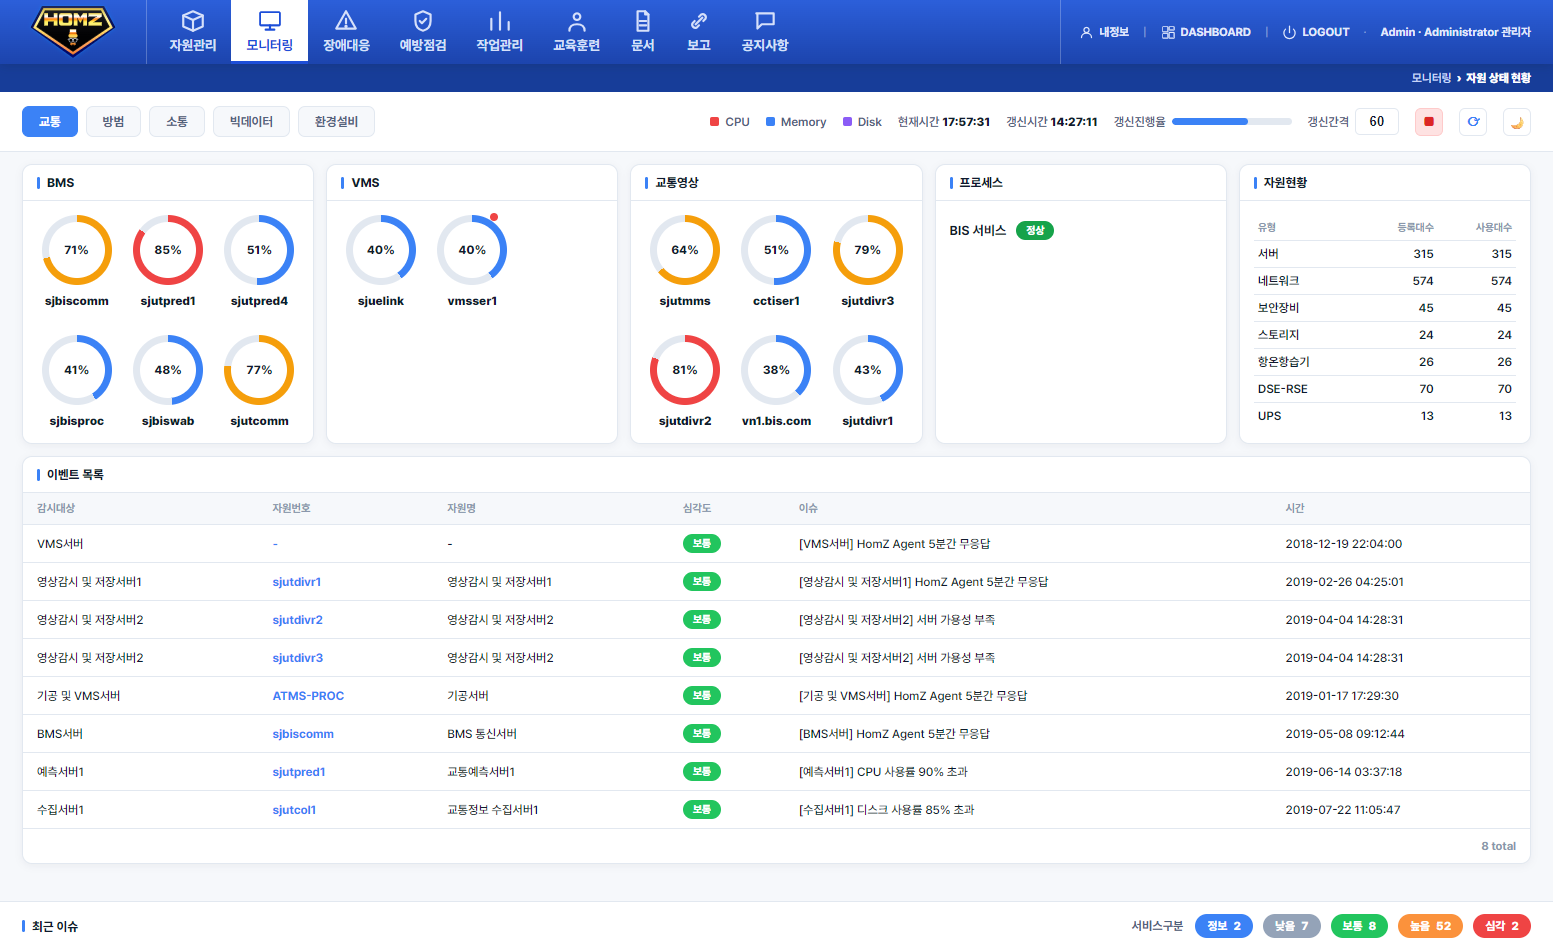Select the vmsser1 40% gauge
The width and height of the screenshot is (1553, 950).
472,250
